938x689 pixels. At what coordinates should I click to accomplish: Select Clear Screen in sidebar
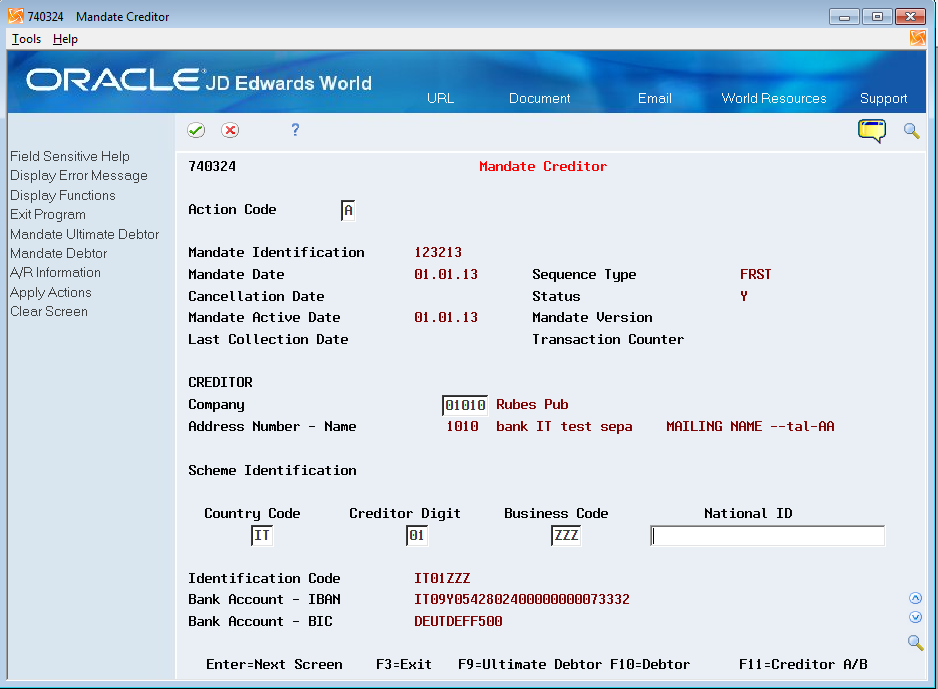49,311
